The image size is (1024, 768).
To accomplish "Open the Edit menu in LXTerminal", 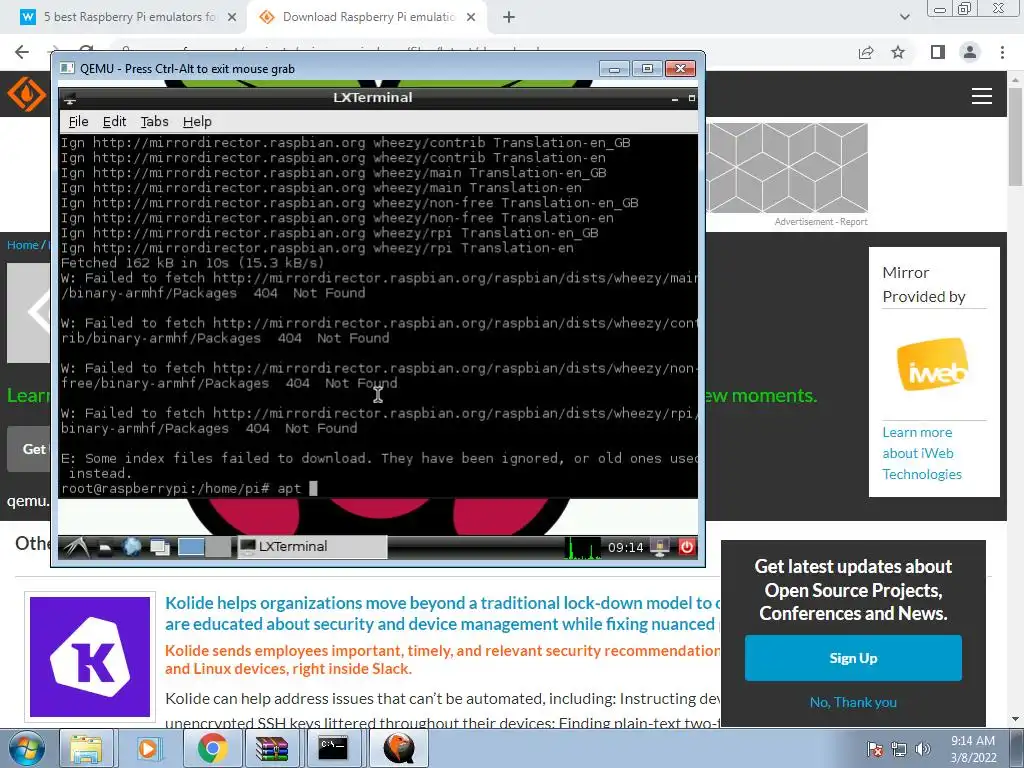I will pyautogui.click(x=114, y=121).
